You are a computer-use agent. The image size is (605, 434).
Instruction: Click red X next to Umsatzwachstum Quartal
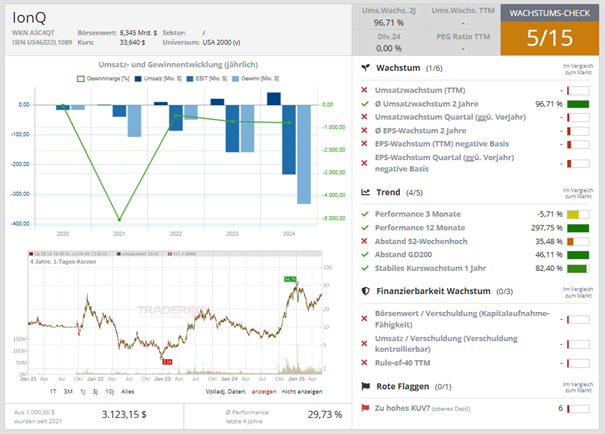(x=364, y=117)
